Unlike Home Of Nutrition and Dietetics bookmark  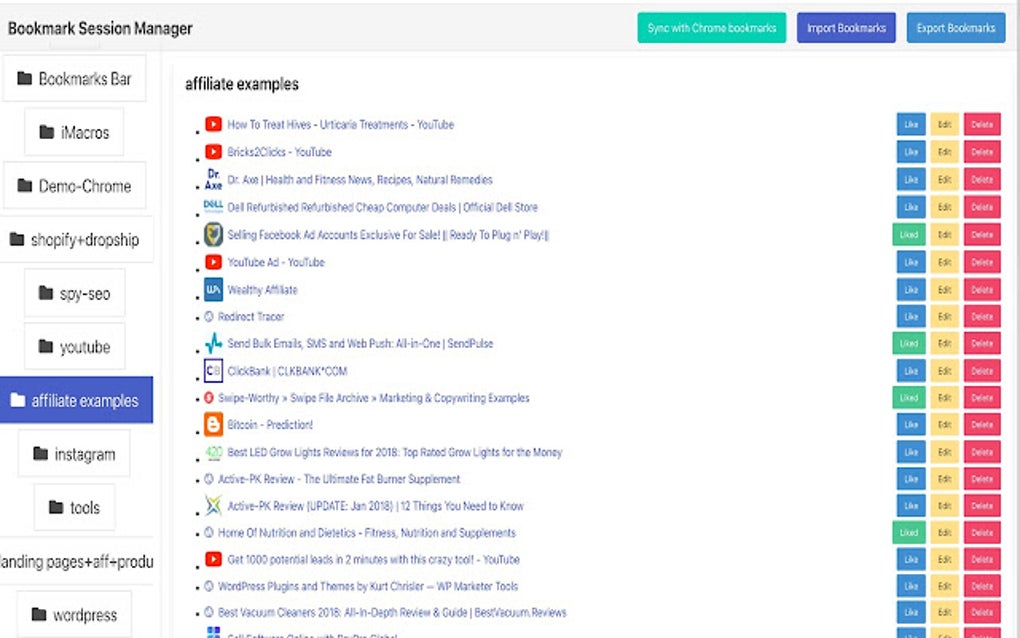(909, 532)
